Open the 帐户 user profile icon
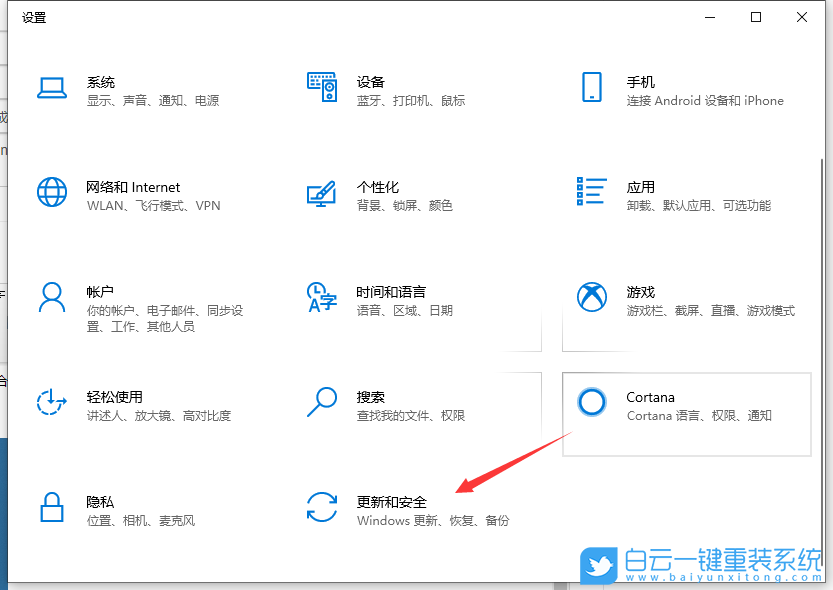The height and width of the screenshot is (590, 833). tap(52, 297)
